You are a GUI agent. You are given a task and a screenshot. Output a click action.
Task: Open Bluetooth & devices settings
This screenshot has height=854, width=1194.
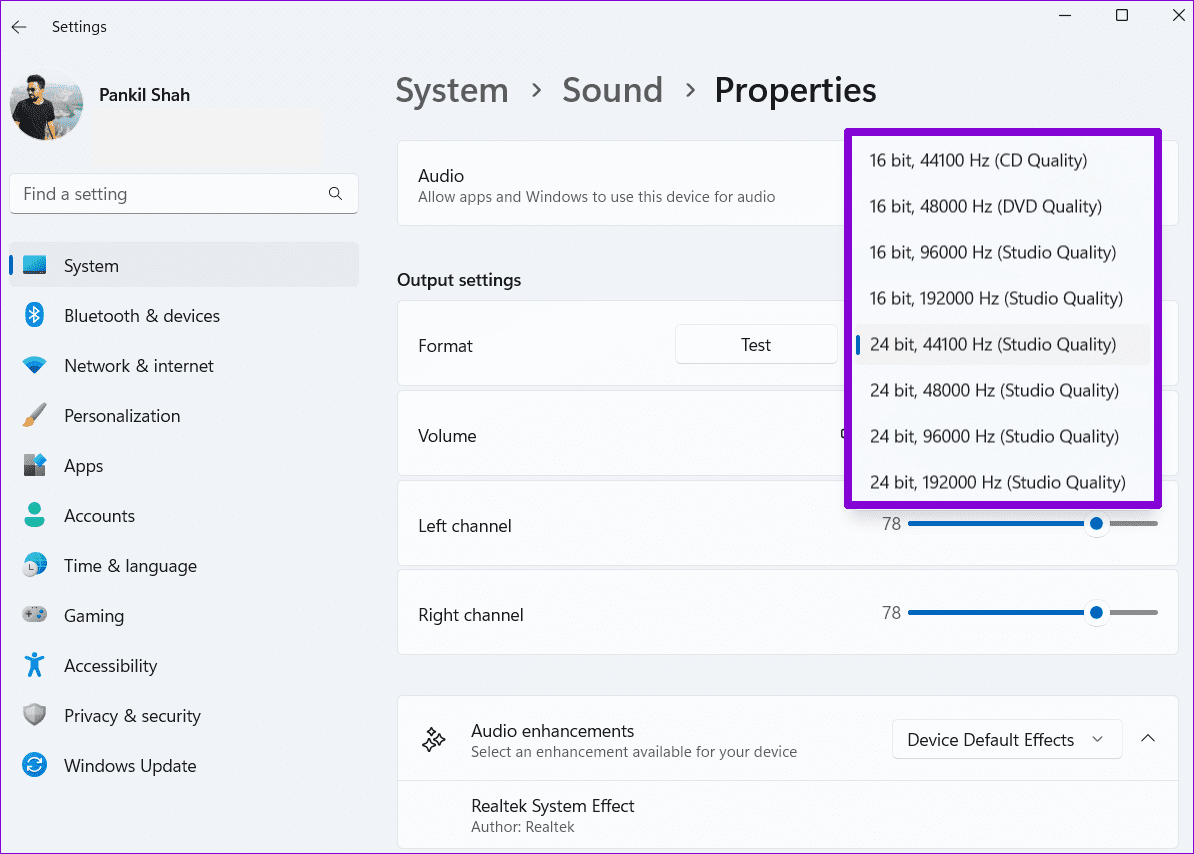point(141,316)
